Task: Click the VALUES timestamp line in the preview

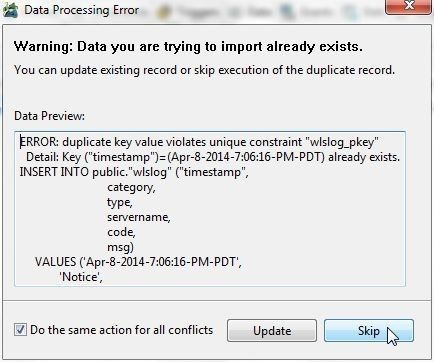Action: [x=138, y=262]
